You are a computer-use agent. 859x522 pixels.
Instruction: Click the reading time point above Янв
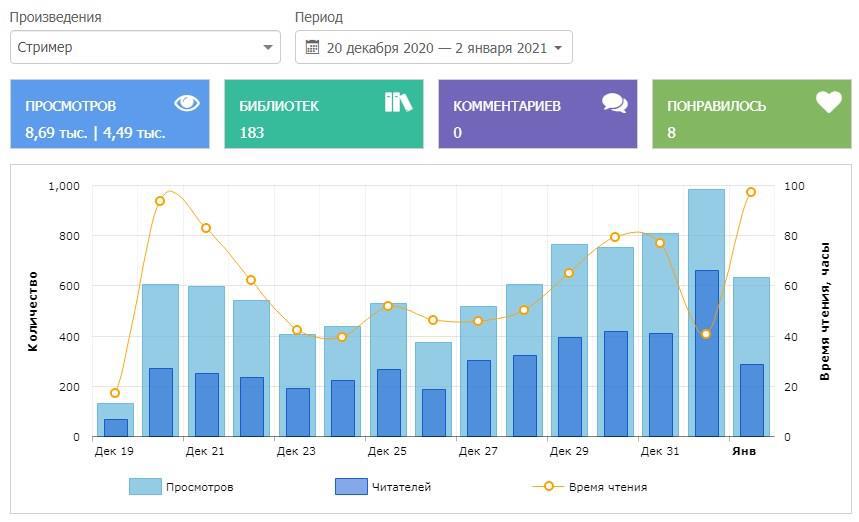(x=751, y=192)
